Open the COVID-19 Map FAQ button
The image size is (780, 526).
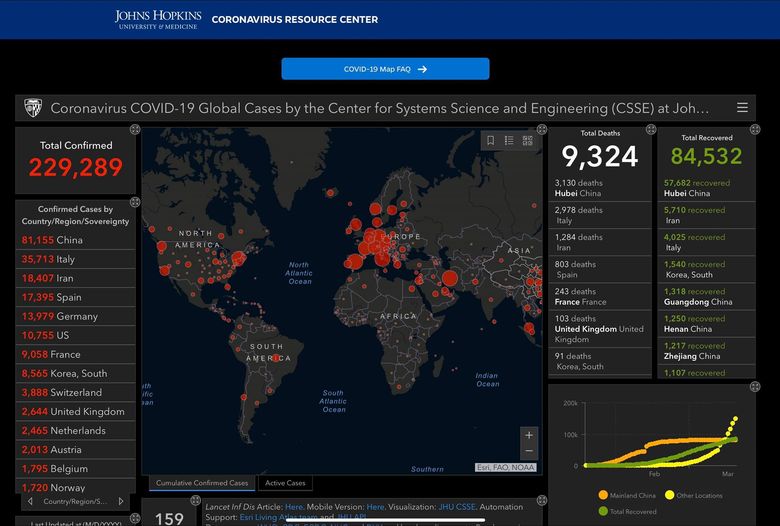click(385, 69)
